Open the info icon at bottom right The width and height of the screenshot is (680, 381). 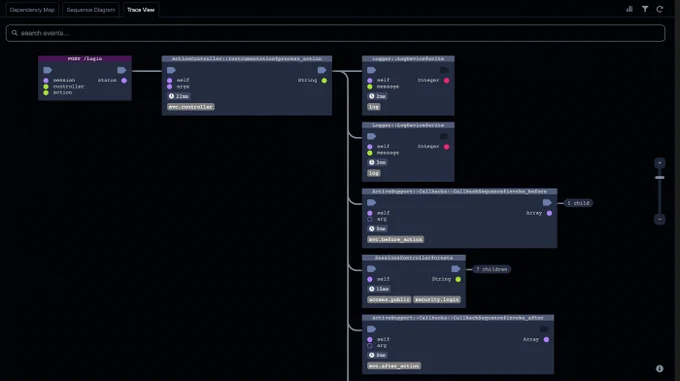pos(660,368)
